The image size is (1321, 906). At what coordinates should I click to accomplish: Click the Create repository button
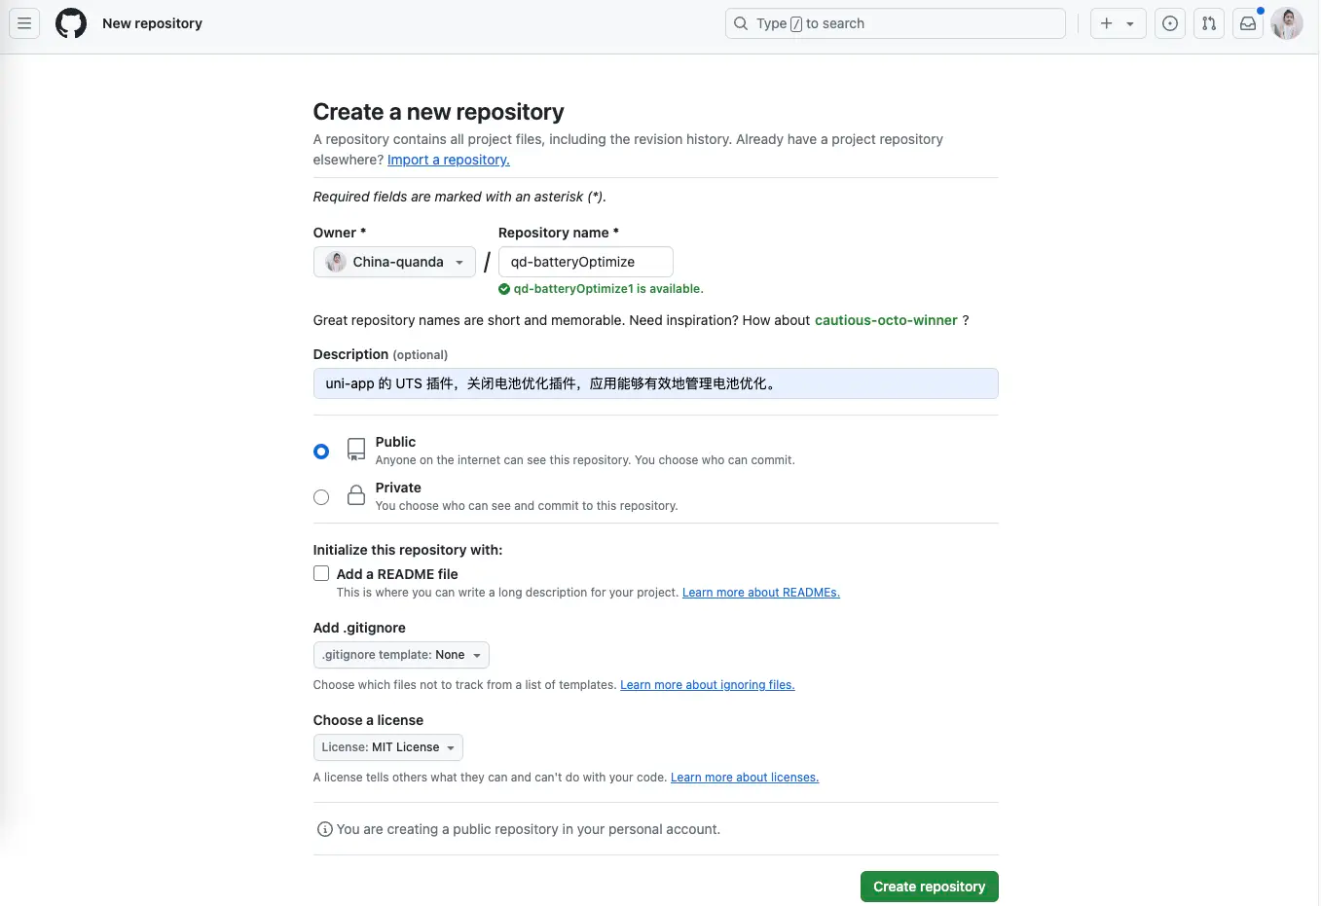pyautogui.click(x=928, y=886)
